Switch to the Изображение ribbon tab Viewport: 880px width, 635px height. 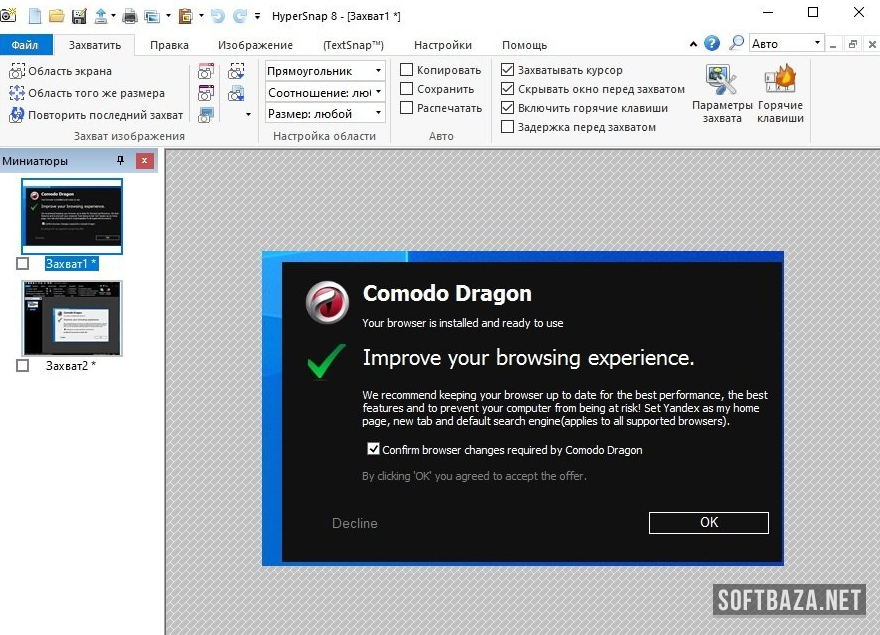255,45
